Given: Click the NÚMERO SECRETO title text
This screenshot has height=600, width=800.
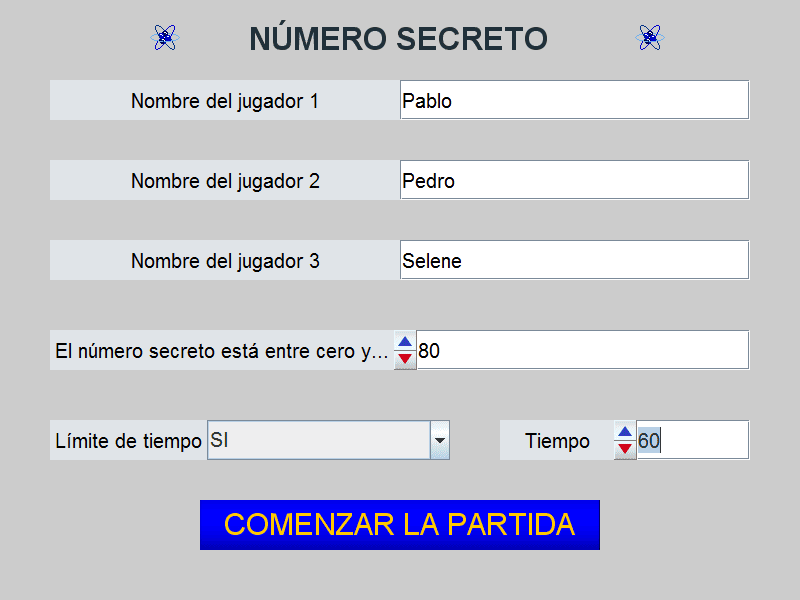Looking at the screenshot, I should [398, 38].
